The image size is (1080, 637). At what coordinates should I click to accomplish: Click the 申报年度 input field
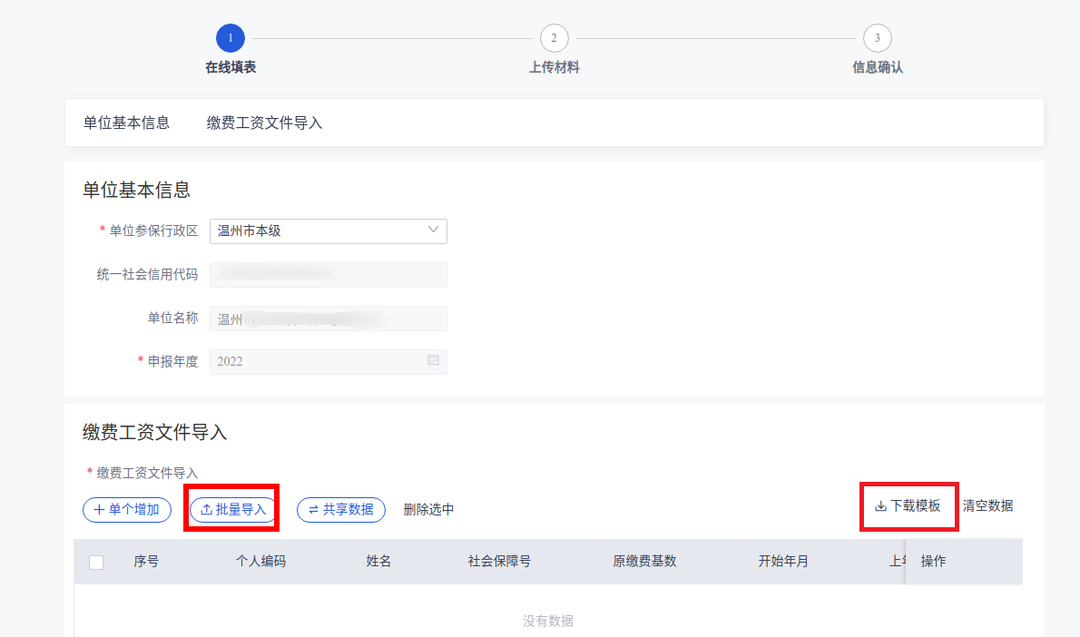point(318,361)
